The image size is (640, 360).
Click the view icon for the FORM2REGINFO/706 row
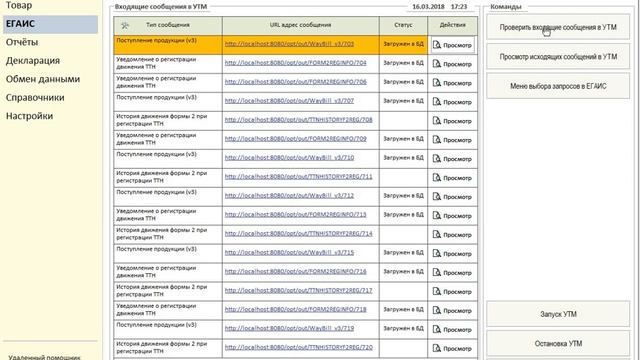coord(437,83)
